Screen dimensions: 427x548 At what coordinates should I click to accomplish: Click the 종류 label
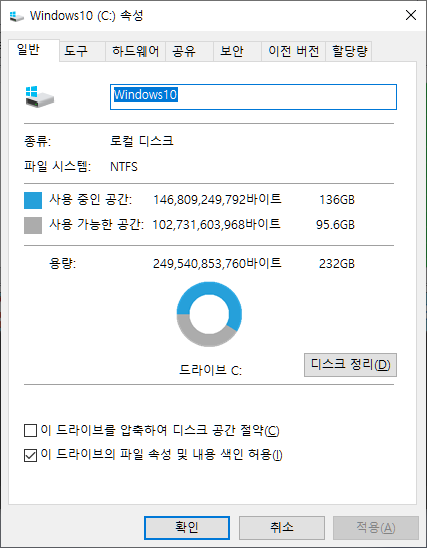click(37, 141)
